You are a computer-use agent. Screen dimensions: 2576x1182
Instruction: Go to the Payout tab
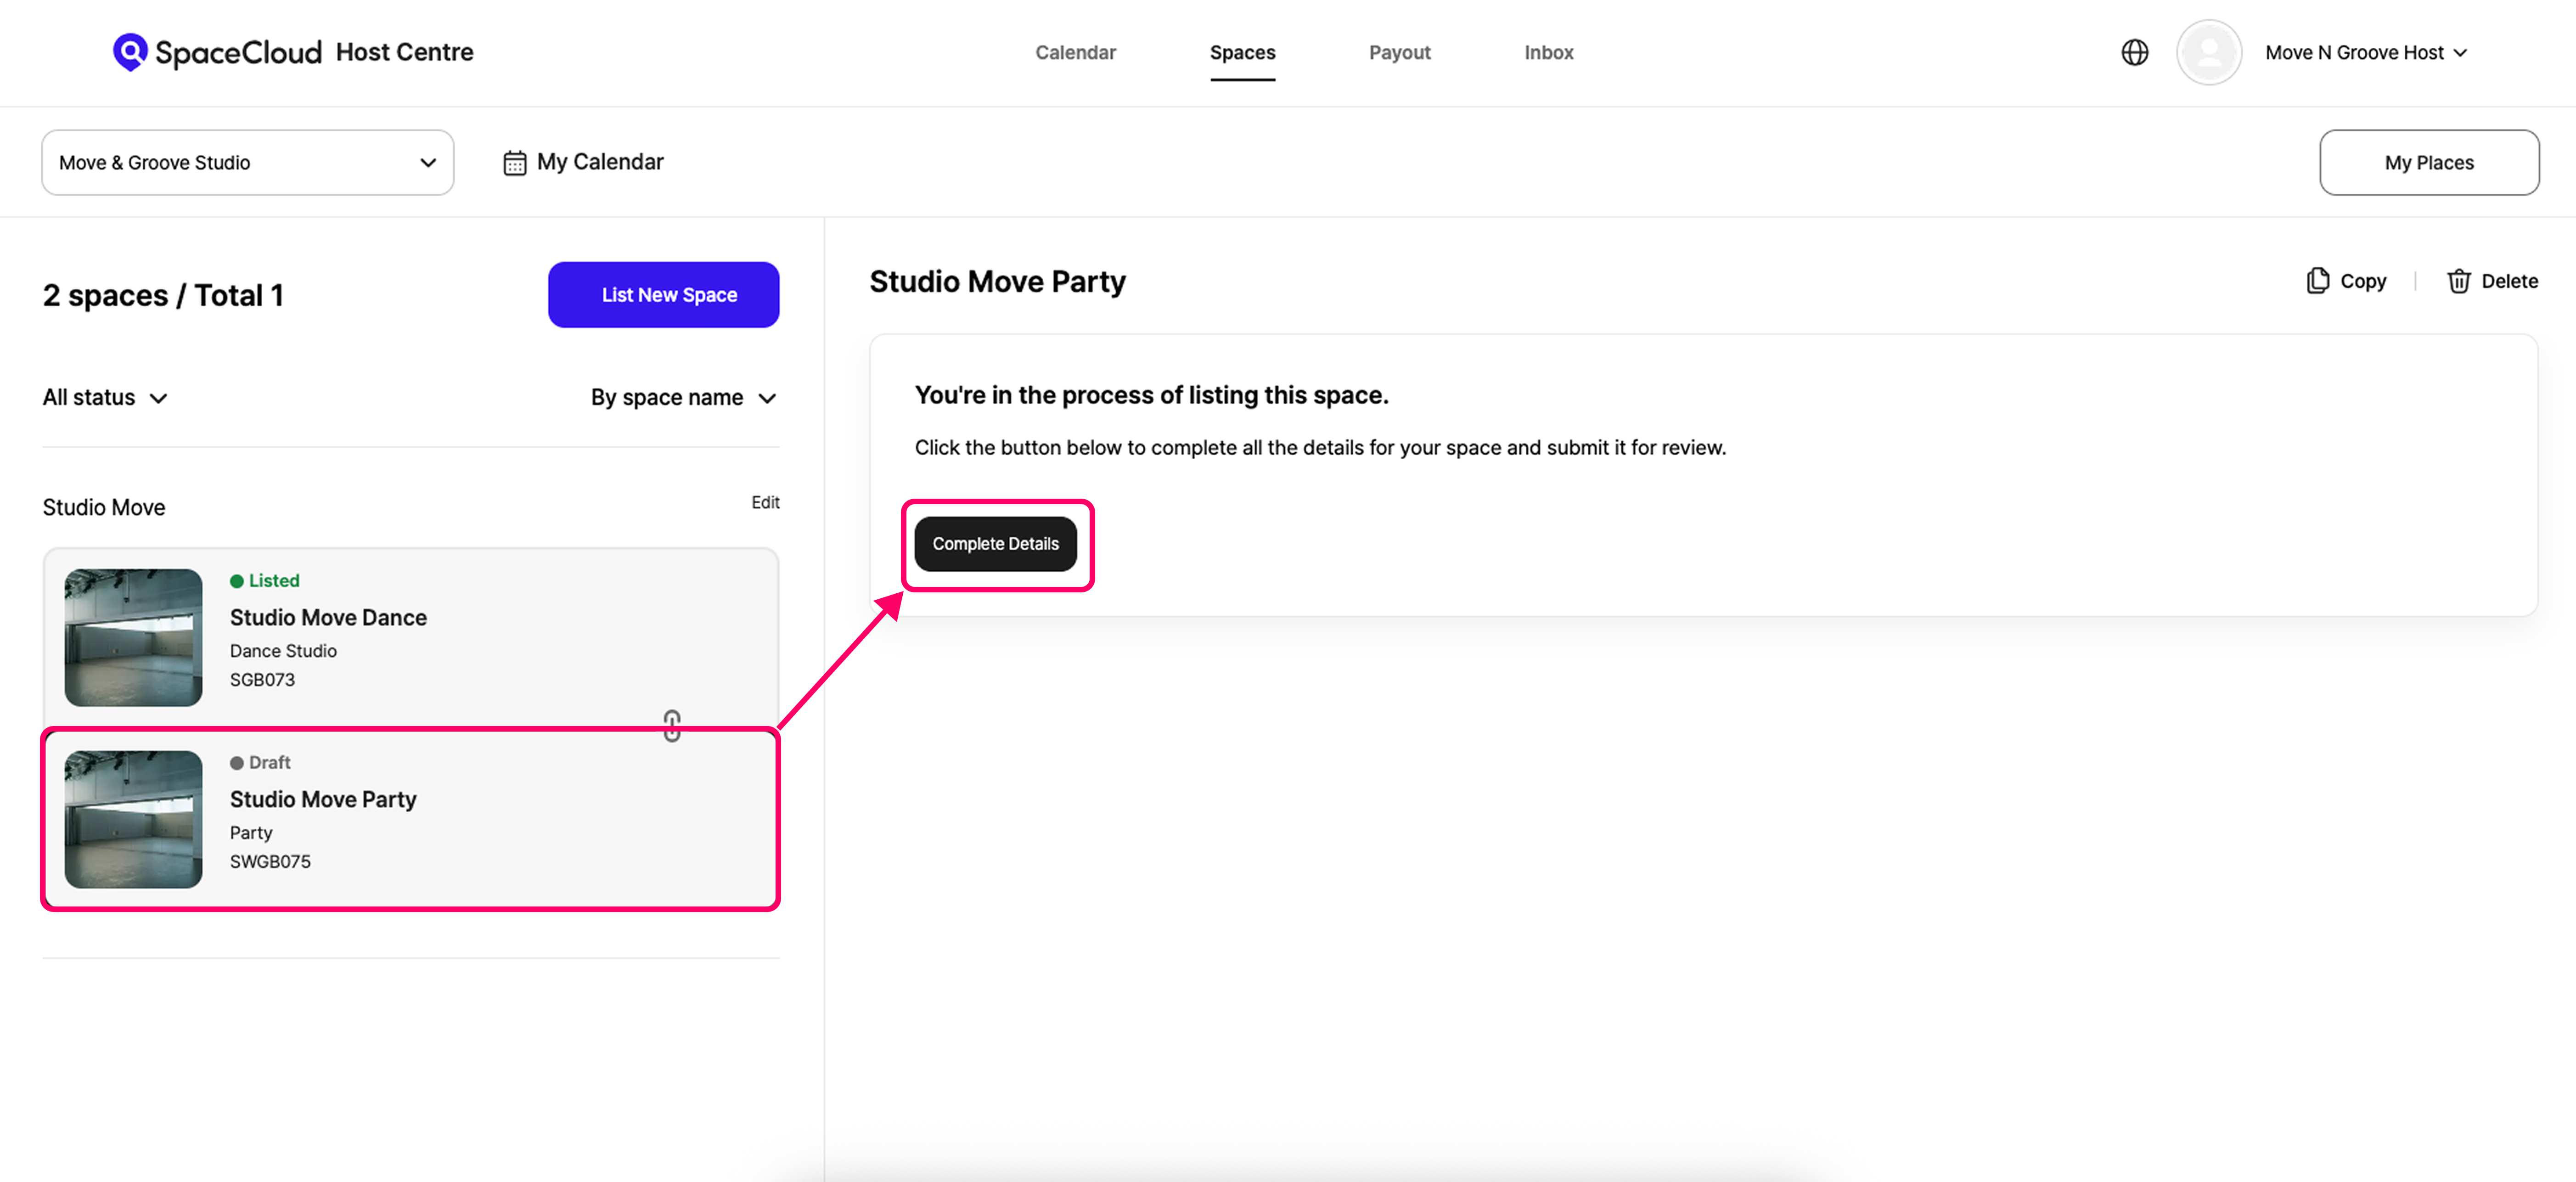[x=1399, y=52]
